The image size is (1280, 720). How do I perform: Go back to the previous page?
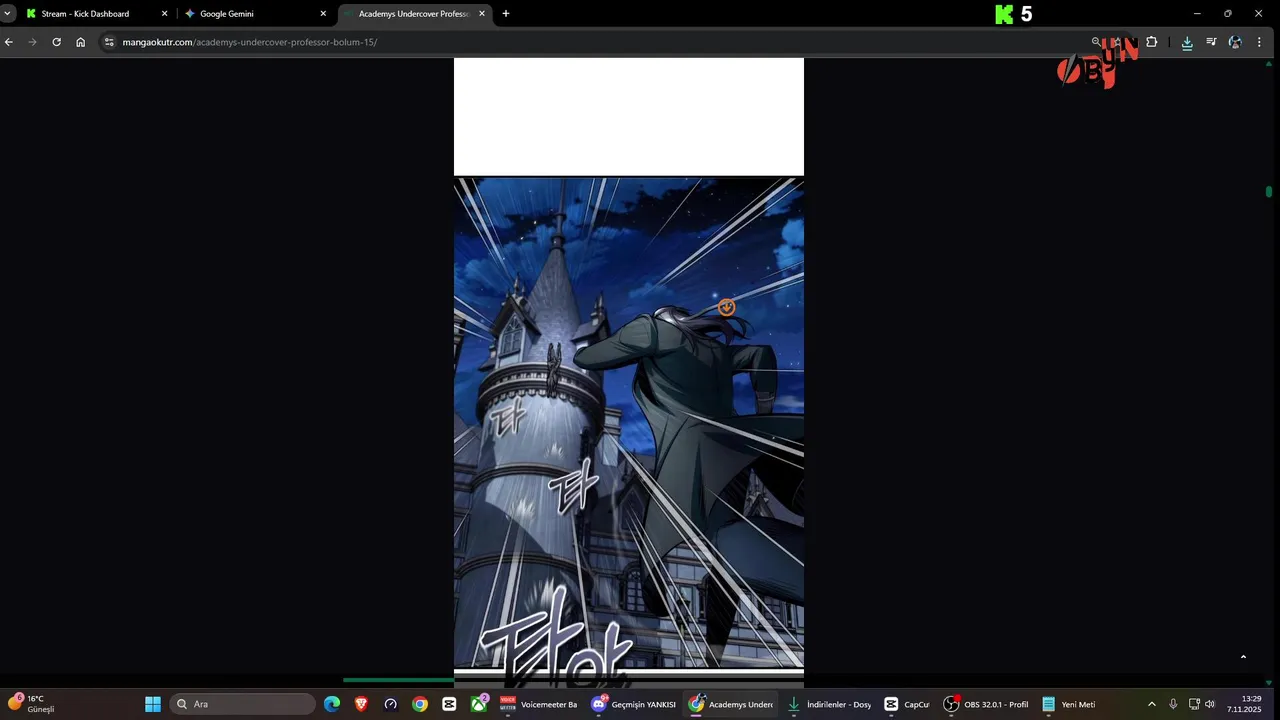pos(9,42)
